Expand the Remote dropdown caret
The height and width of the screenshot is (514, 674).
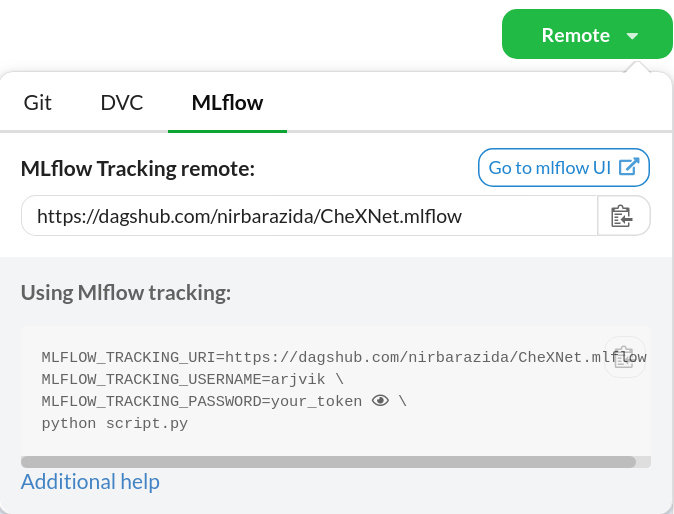(632, 36)
